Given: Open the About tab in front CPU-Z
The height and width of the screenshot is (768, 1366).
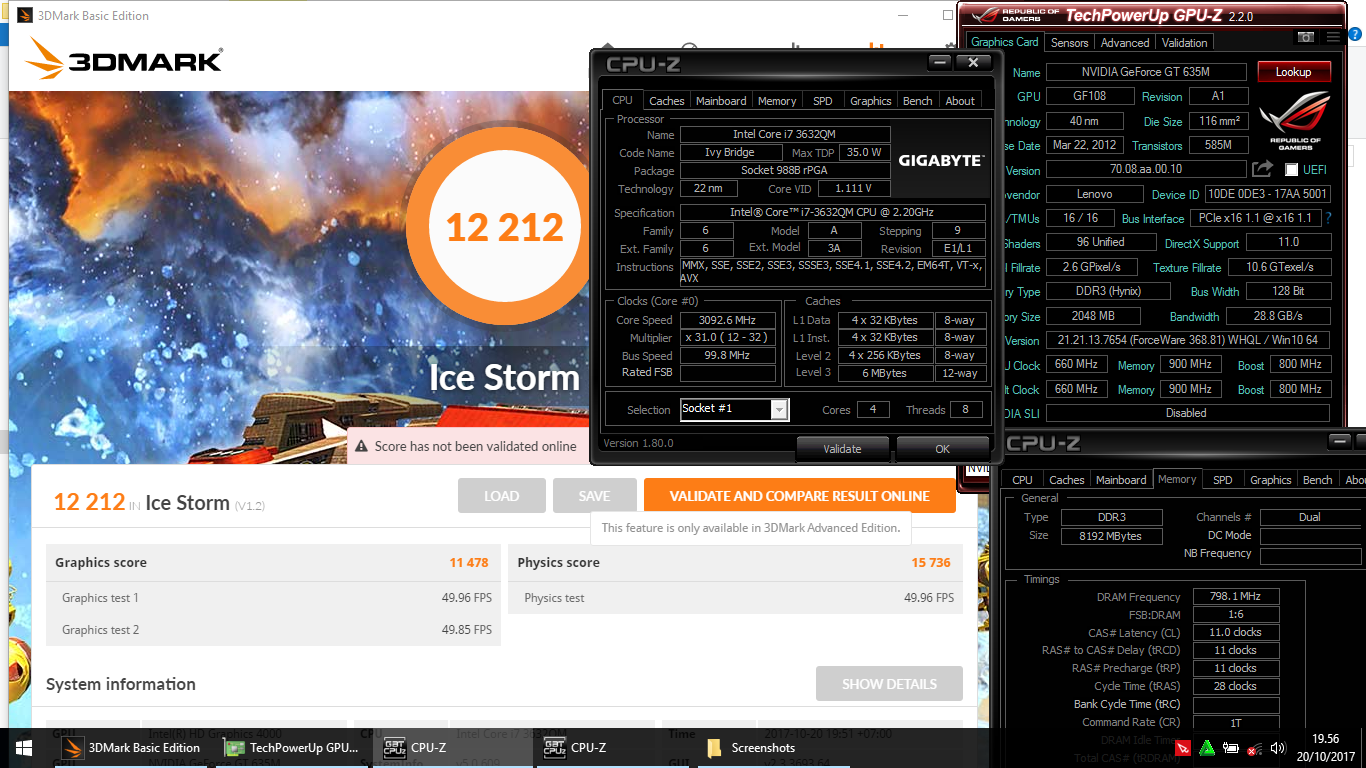Looking at the screenshot, I should click(960, 100).
